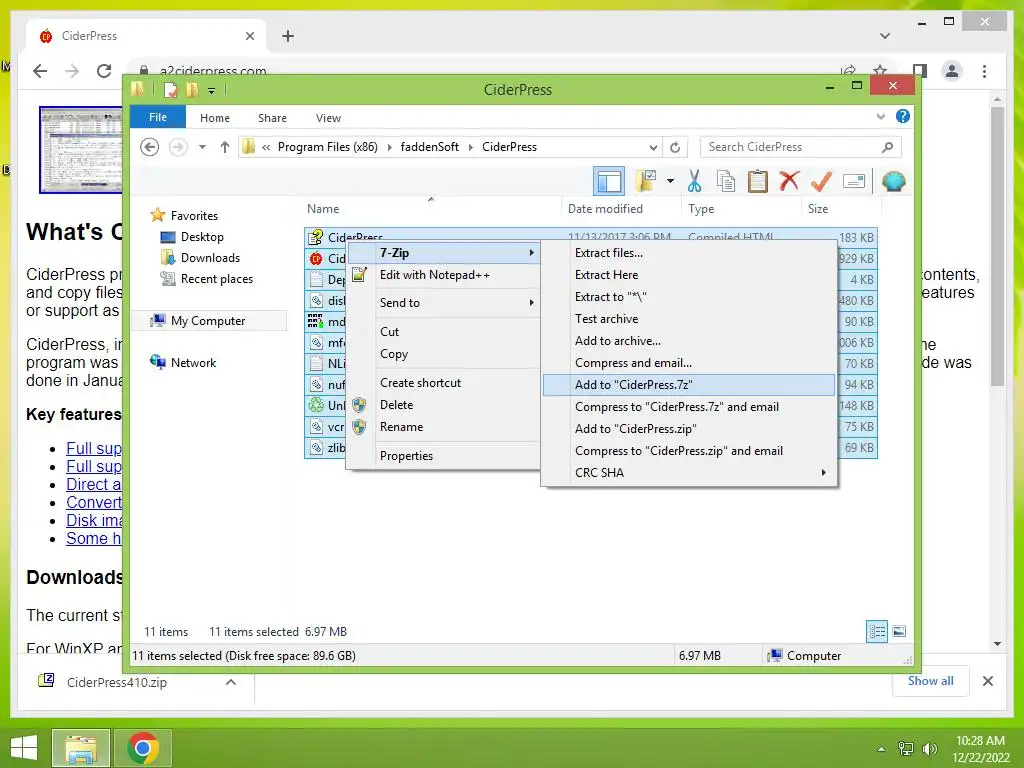Expand the address bar history dropdown
1024x768 pixels.
[x=653, y=147]
